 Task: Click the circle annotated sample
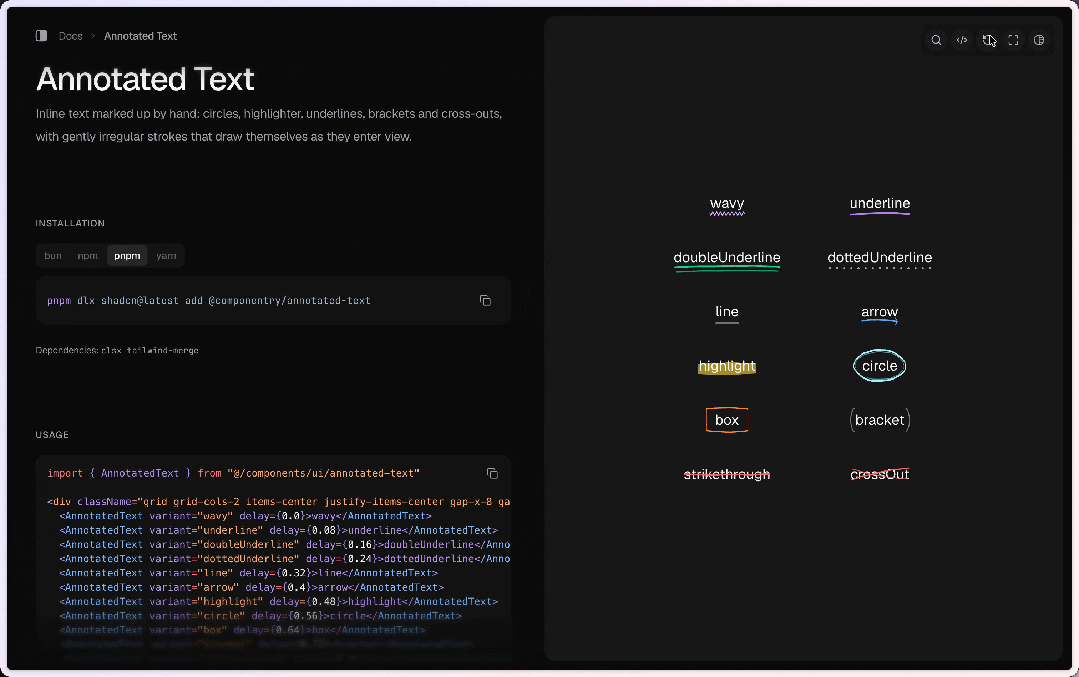point(879,366)
